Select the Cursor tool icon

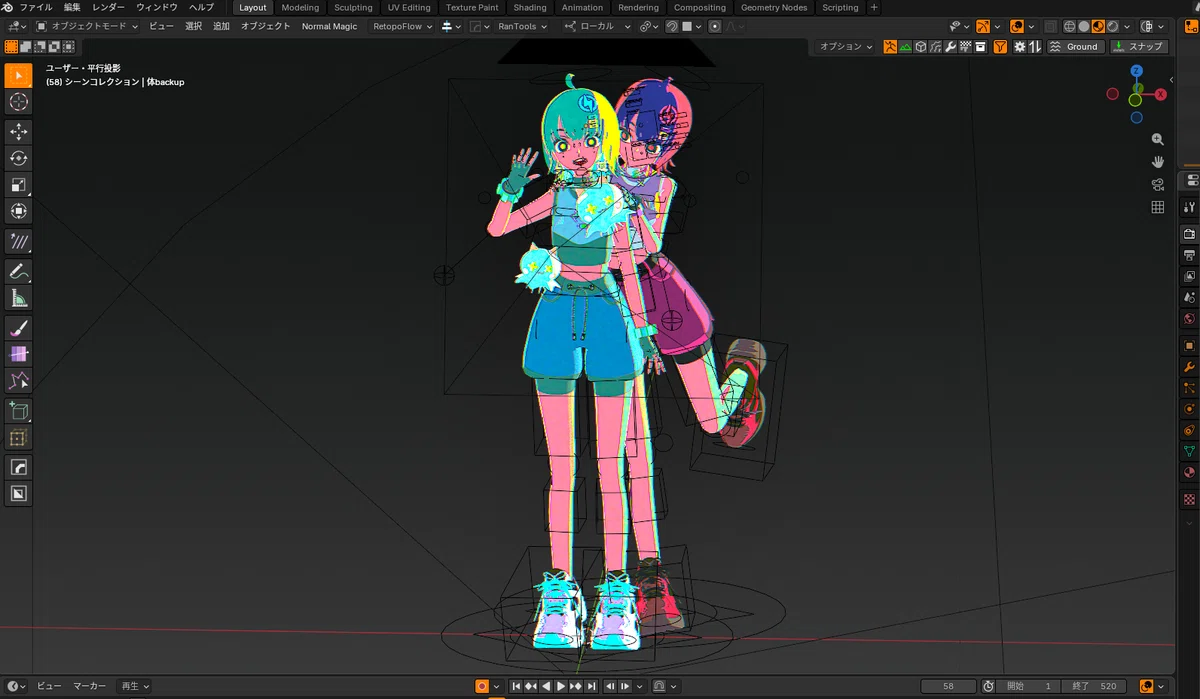(x=18, y=102)
